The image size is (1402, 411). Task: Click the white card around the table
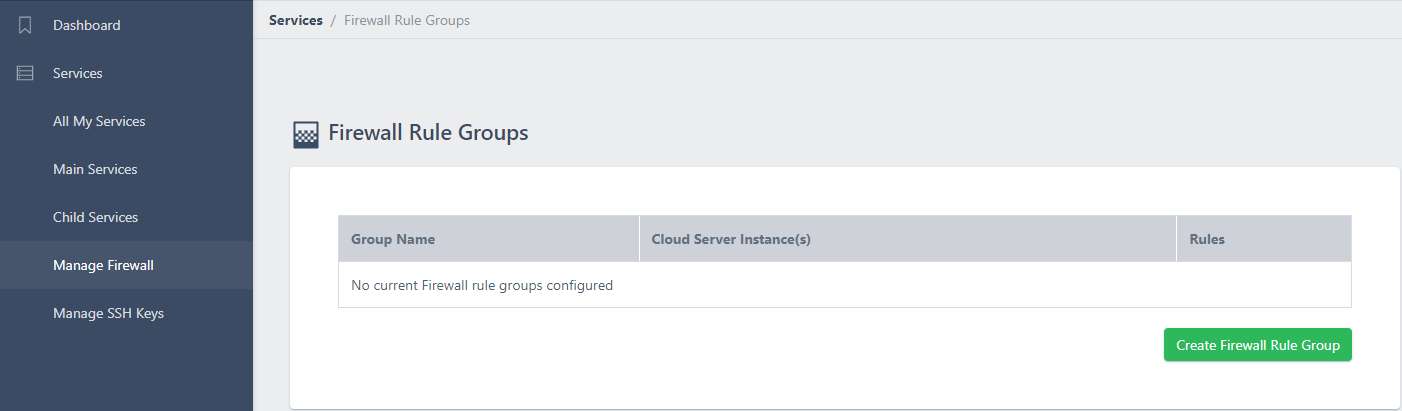[845, 288]
